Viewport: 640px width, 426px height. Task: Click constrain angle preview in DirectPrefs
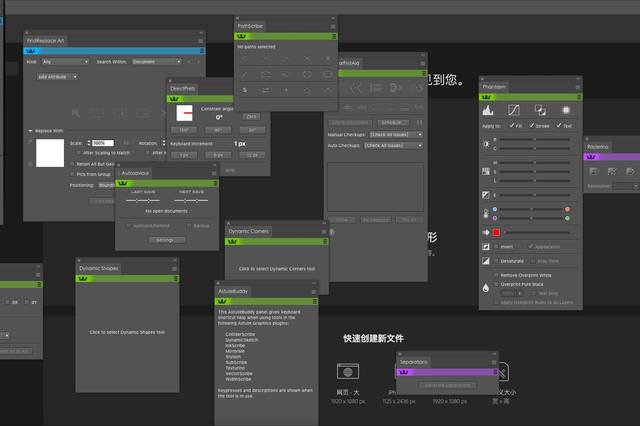pyautogui.click(x=184, y=113)
